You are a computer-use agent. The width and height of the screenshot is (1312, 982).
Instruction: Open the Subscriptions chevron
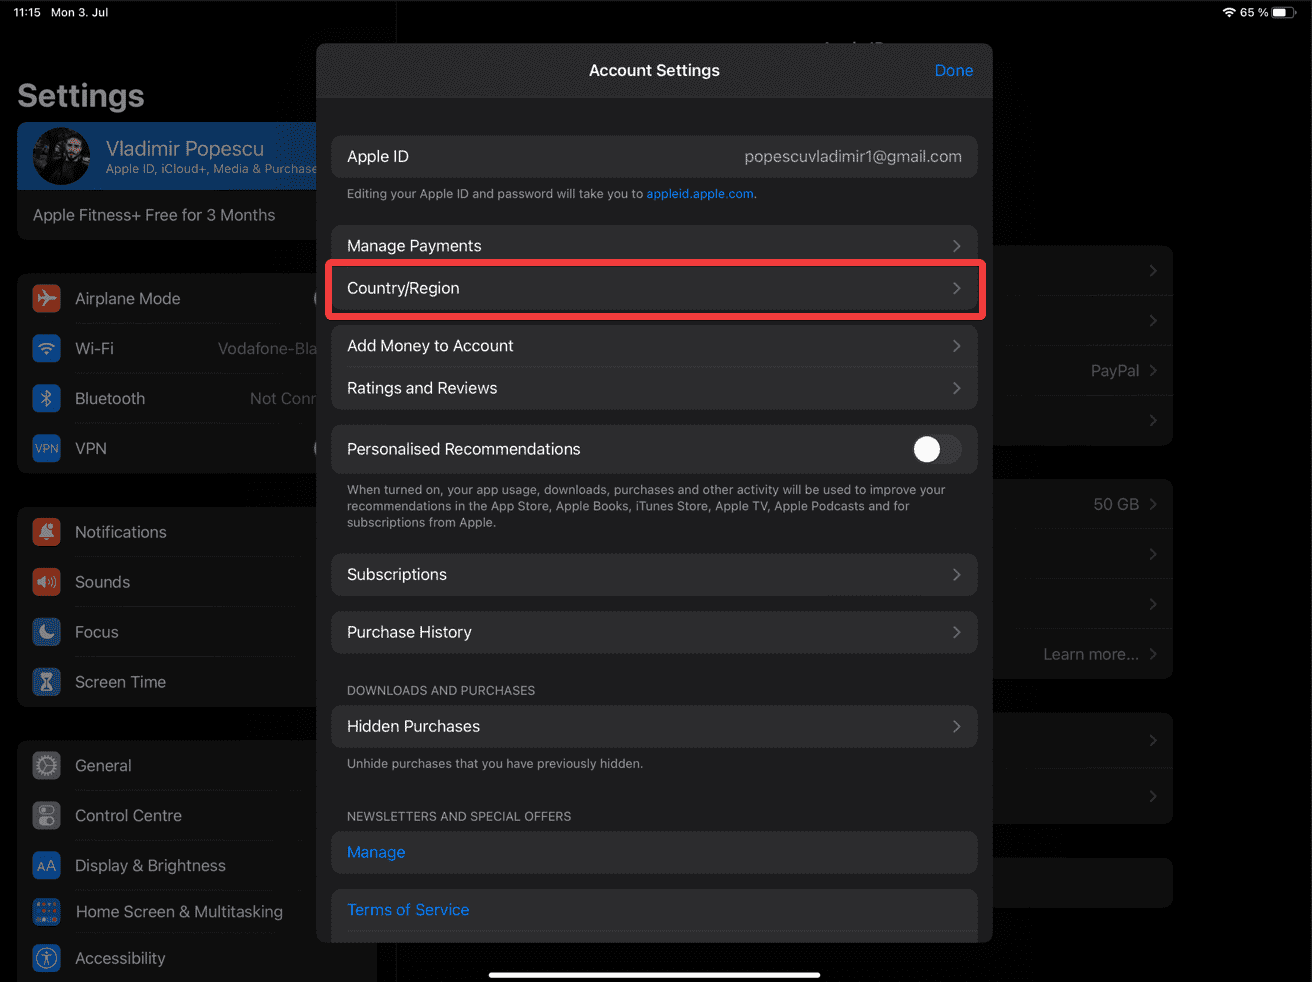pos(957,575)
